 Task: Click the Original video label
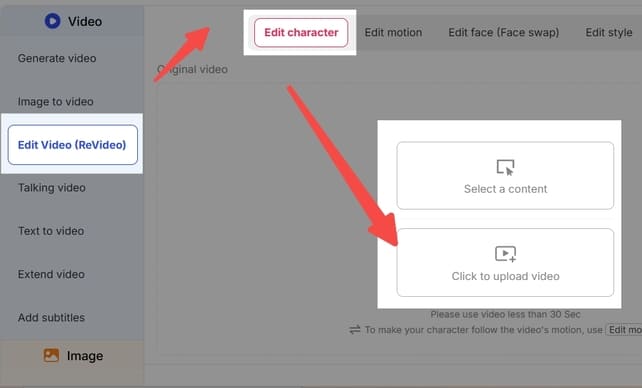192,69
